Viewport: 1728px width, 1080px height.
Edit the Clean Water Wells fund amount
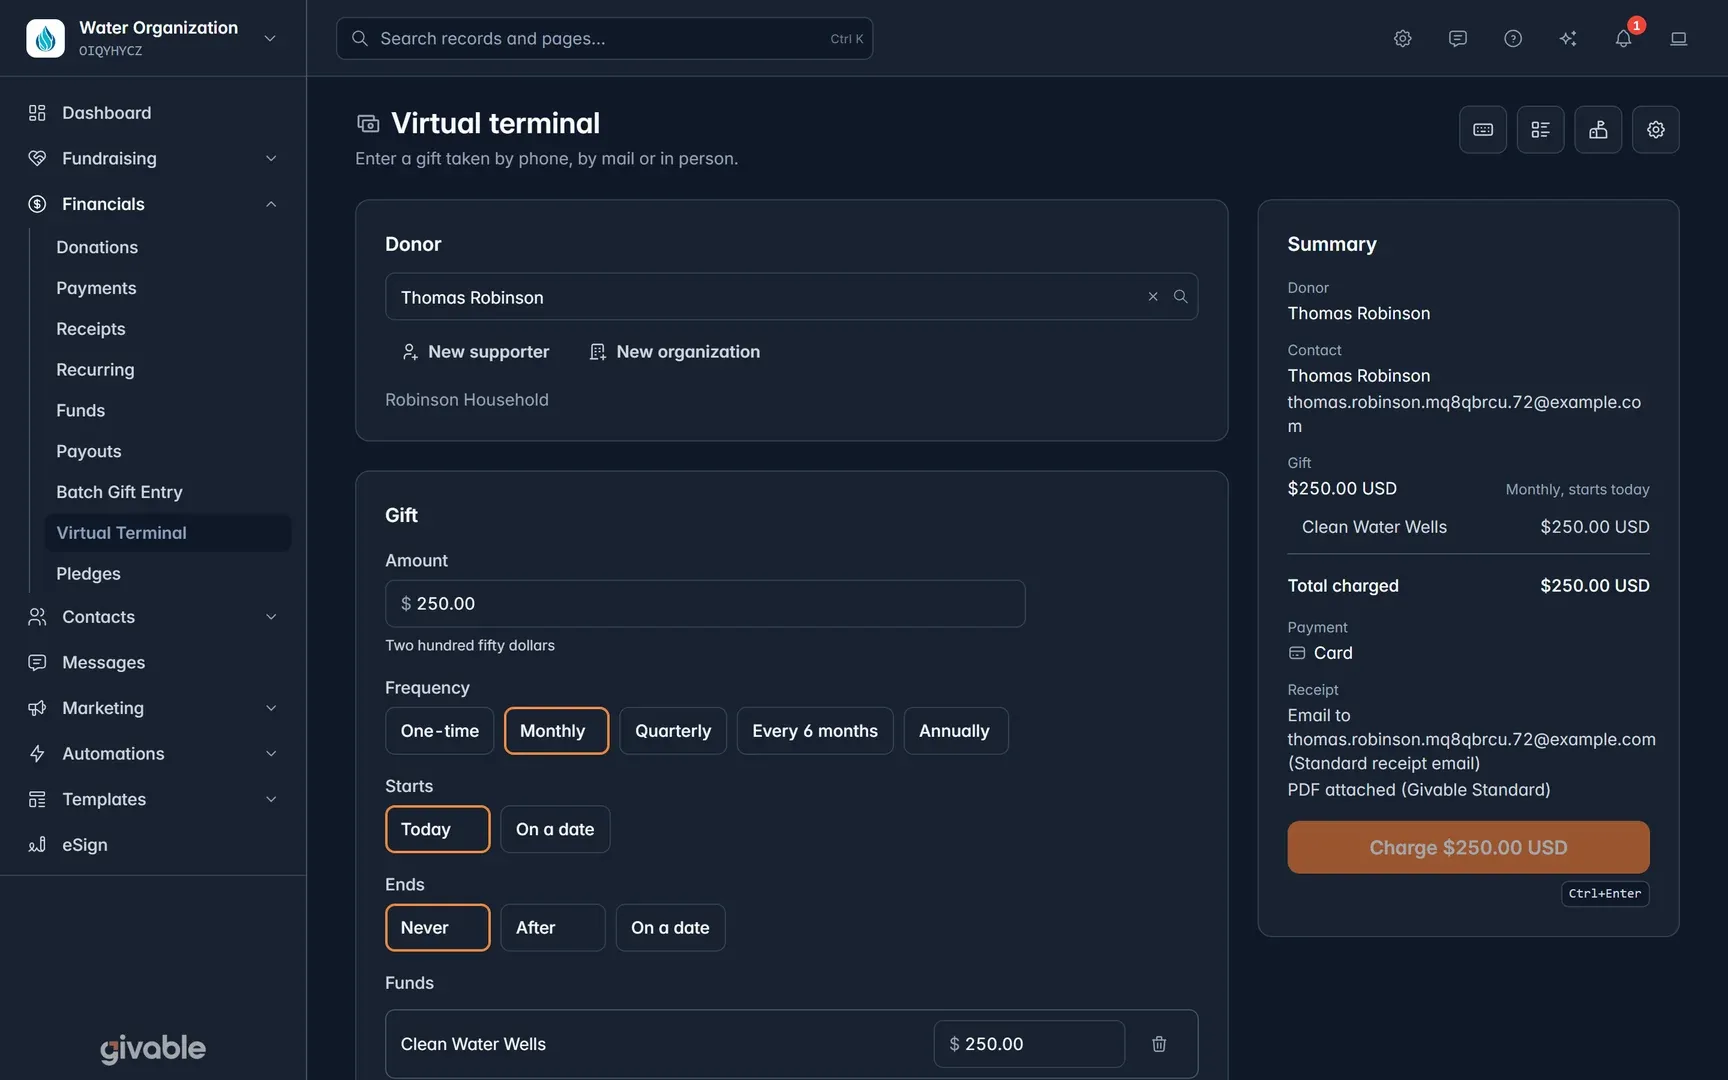click(x=1029, y=1044)
